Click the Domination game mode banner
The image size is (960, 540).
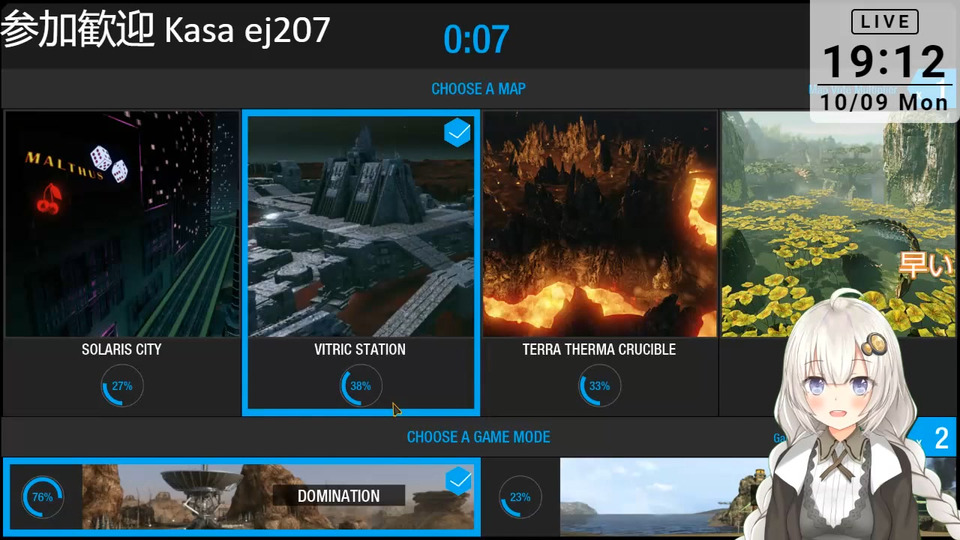(242, 497)
